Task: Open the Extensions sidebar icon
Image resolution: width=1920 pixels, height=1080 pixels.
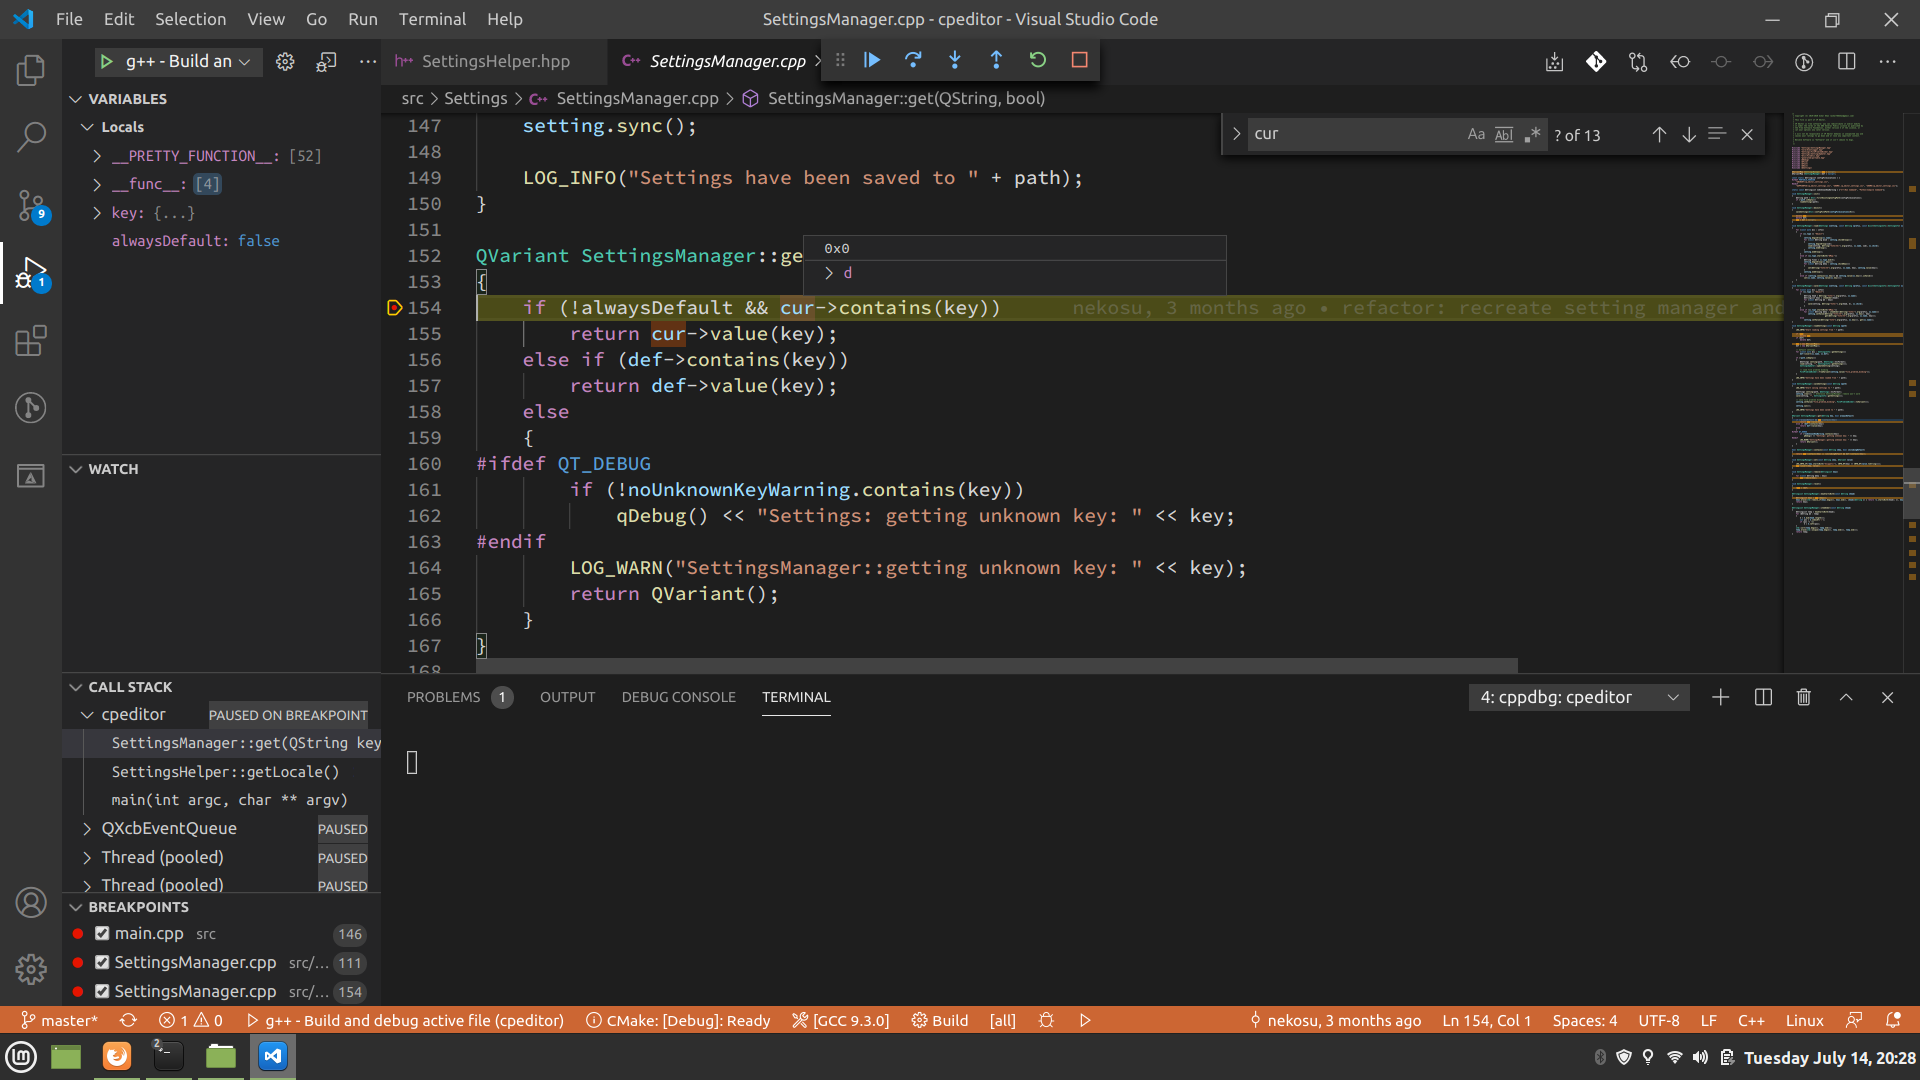Action: tap(30, 340)
